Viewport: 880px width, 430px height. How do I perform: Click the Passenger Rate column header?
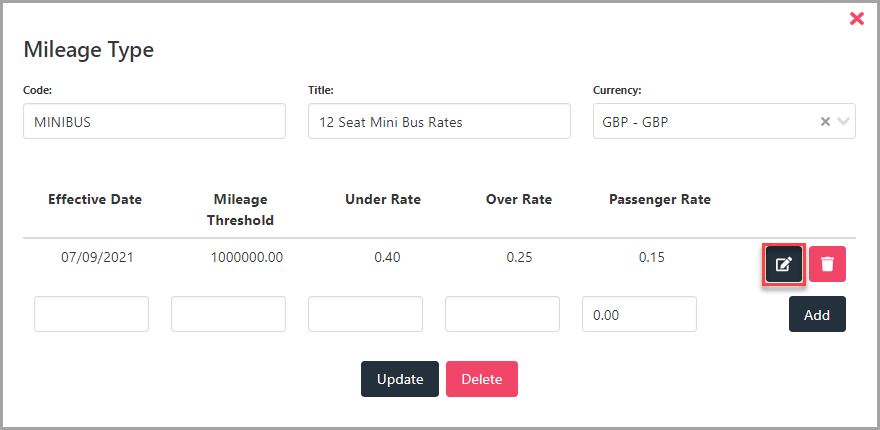tap(660, 199)
